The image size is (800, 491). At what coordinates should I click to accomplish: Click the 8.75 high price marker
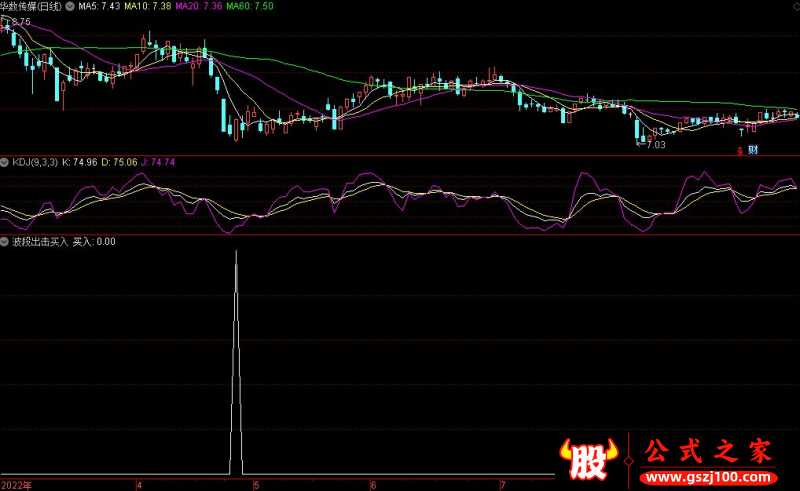pyautogui.click(x=17, y=21)
